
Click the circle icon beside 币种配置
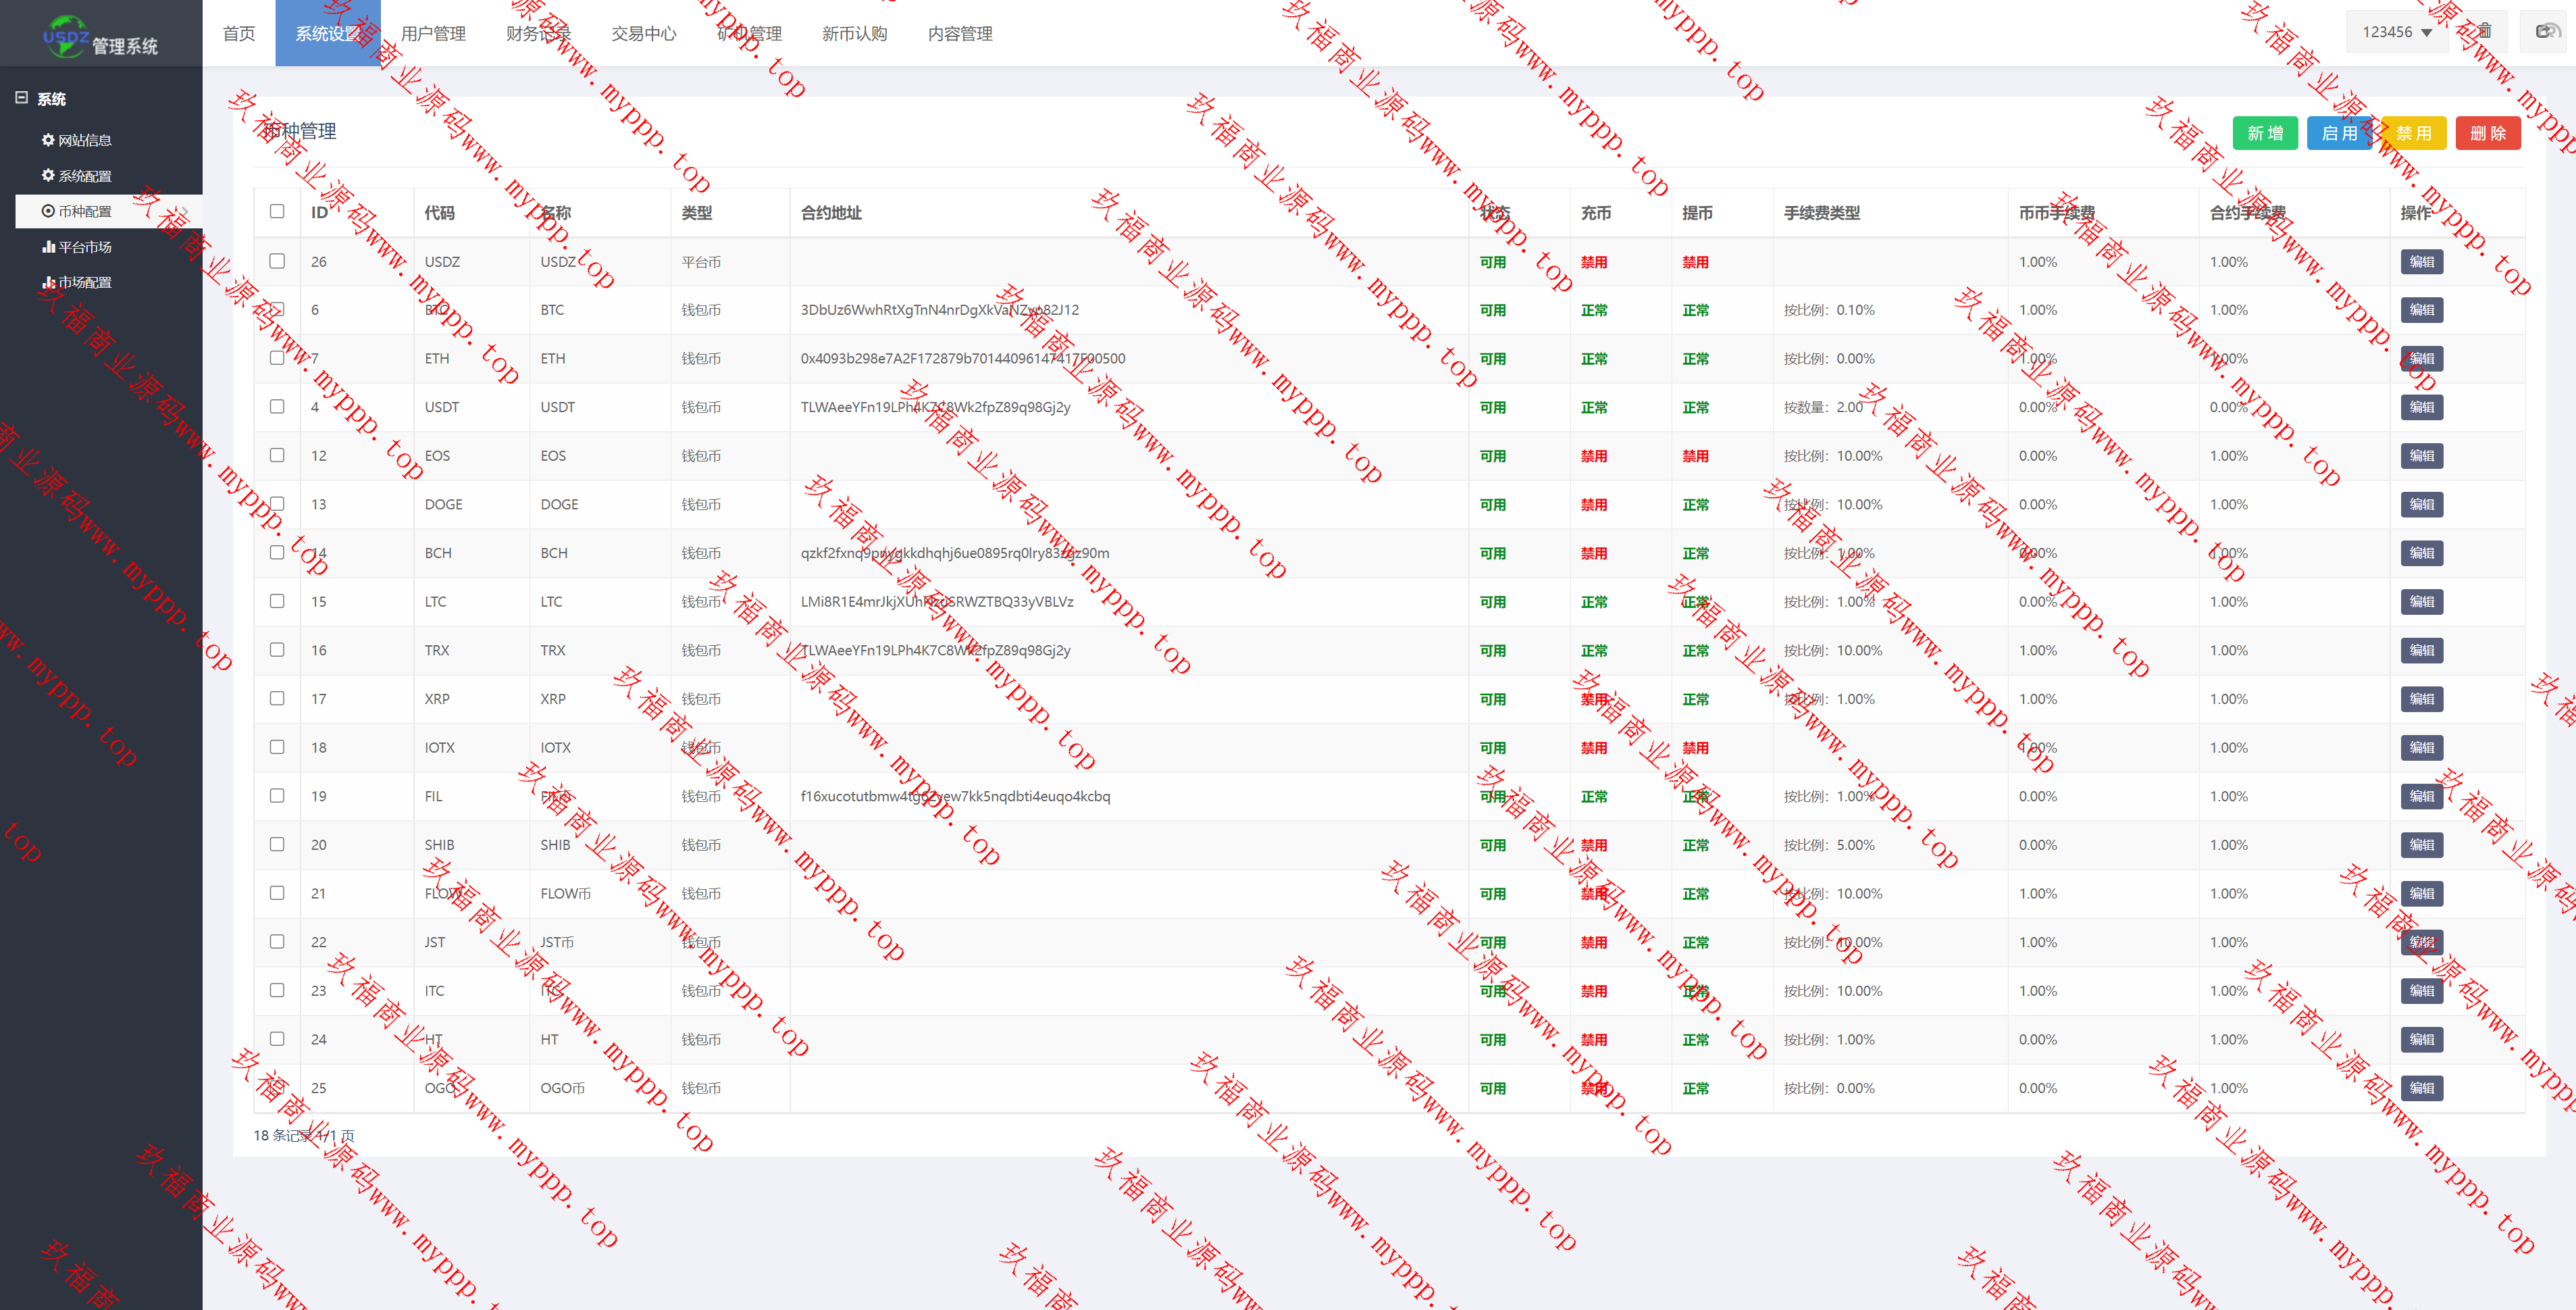[x=47, y=211]
